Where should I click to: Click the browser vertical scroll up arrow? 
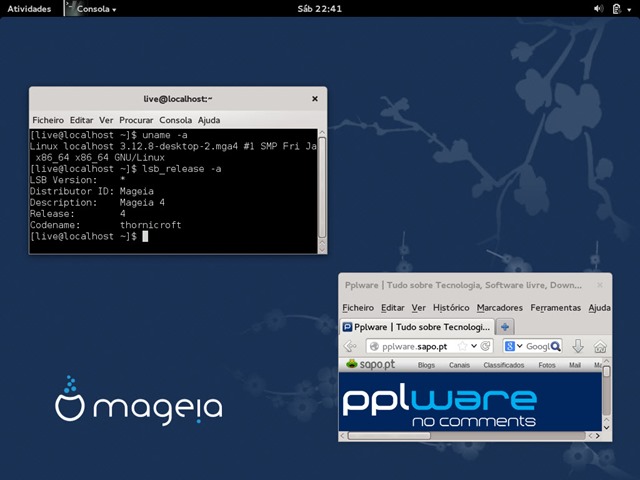(607, 361)
